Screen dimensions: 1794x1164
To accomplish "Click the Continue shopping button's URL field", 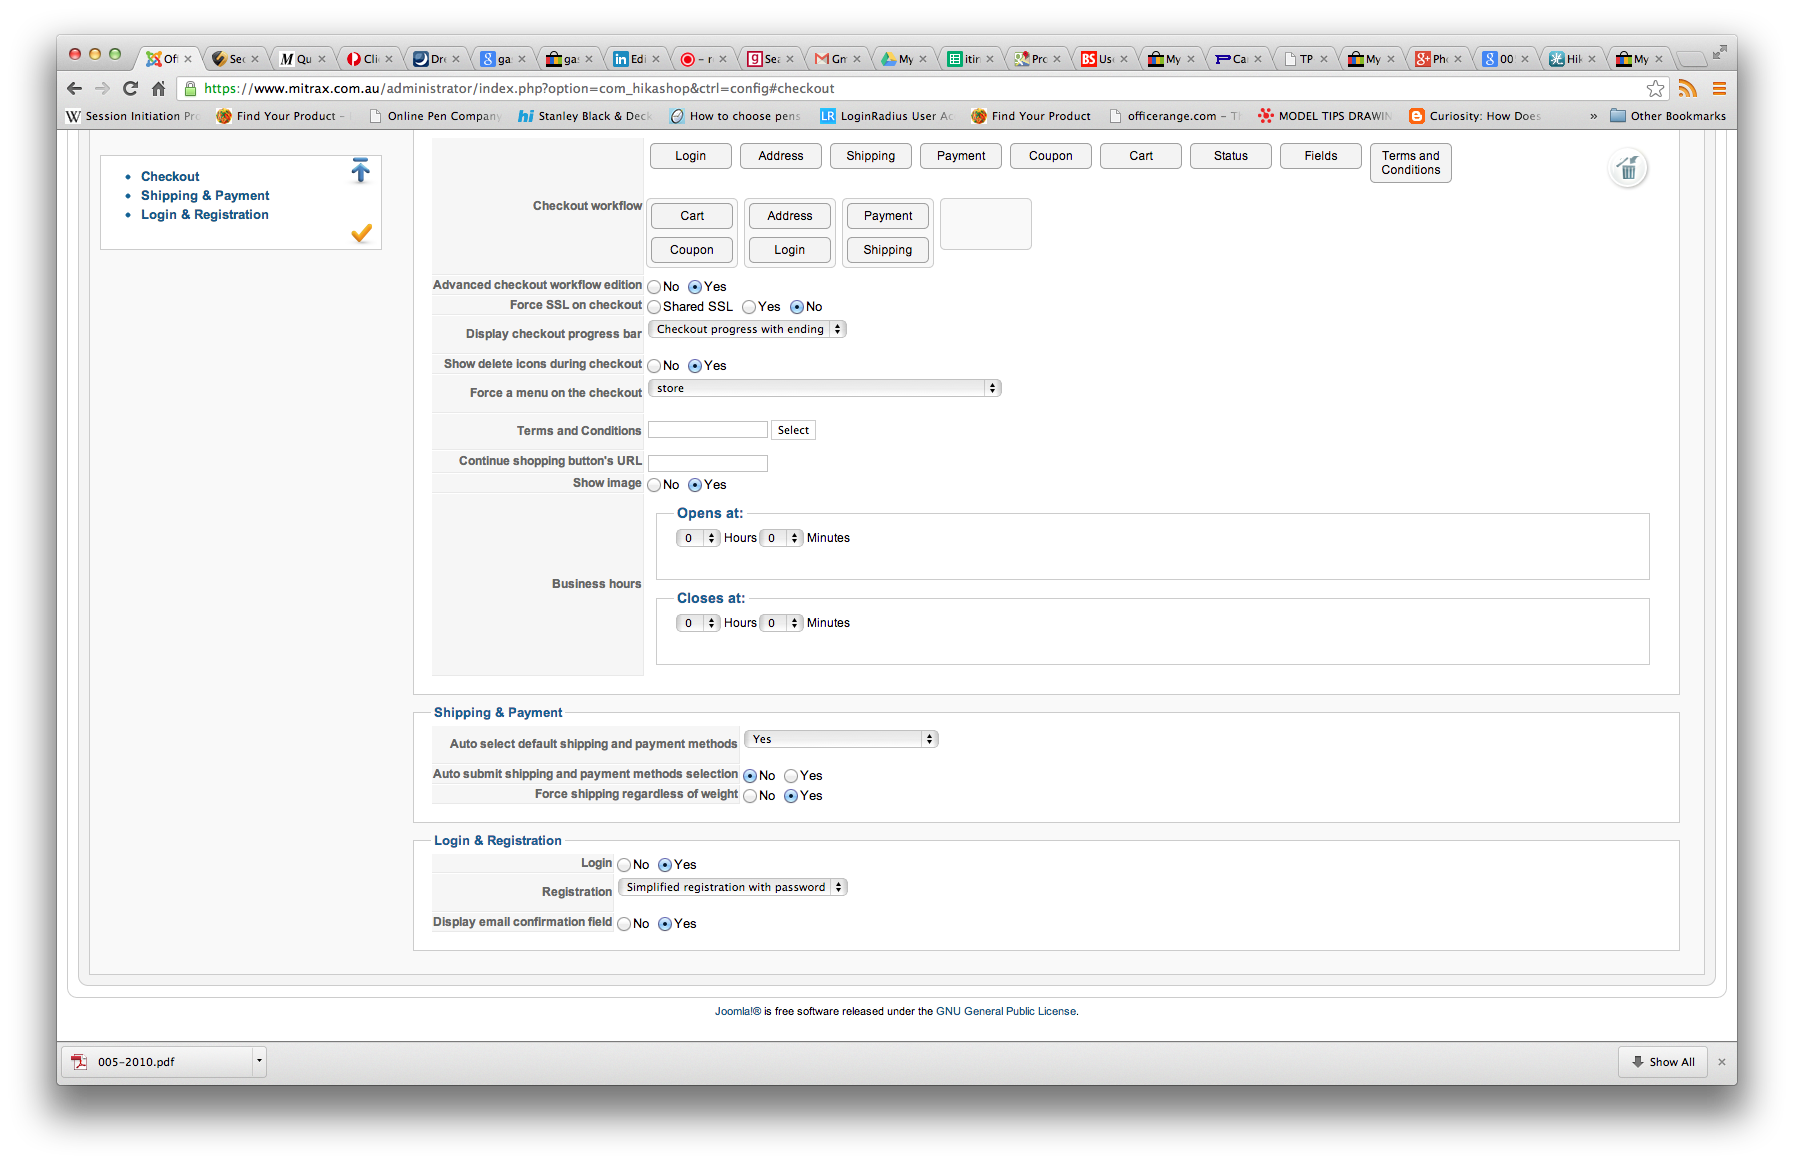I will [x=708, y=463].
